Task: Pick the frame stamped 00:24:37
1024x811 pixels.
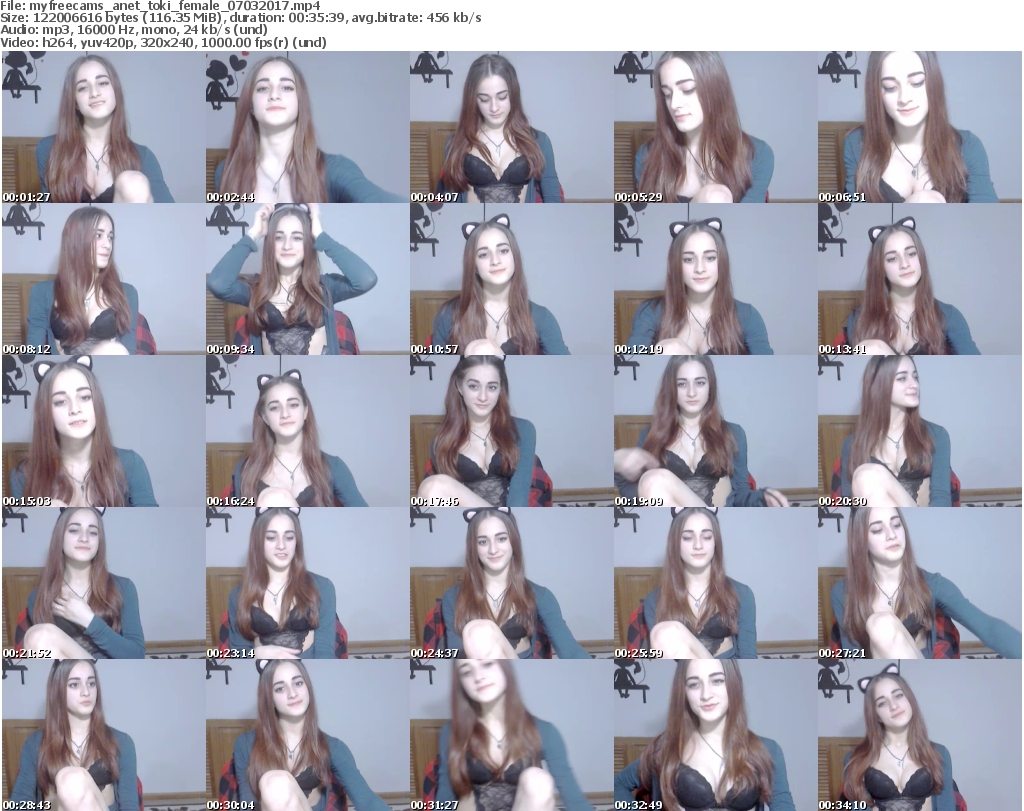Action: [x=511, y=583]
